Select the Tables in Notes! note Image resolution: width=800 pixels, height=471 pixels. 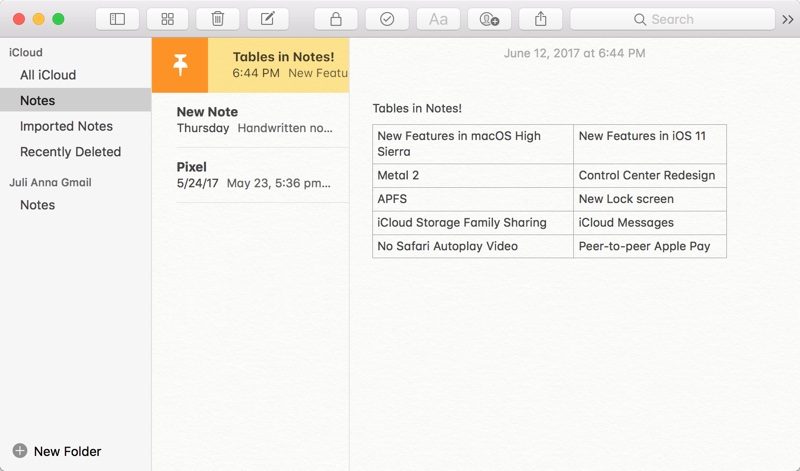[279, 65]
